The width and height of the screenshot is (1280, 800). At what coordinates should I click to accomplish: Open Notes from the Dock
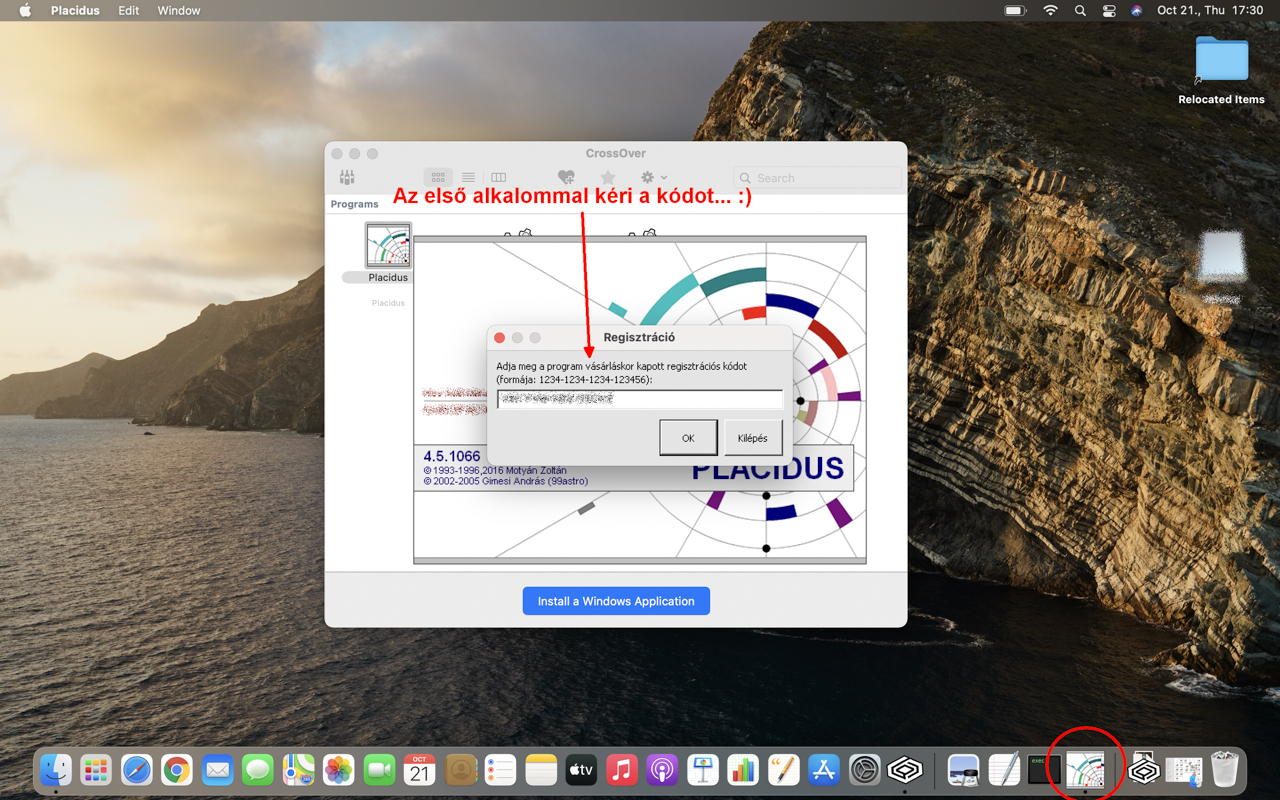click(541, 770)
